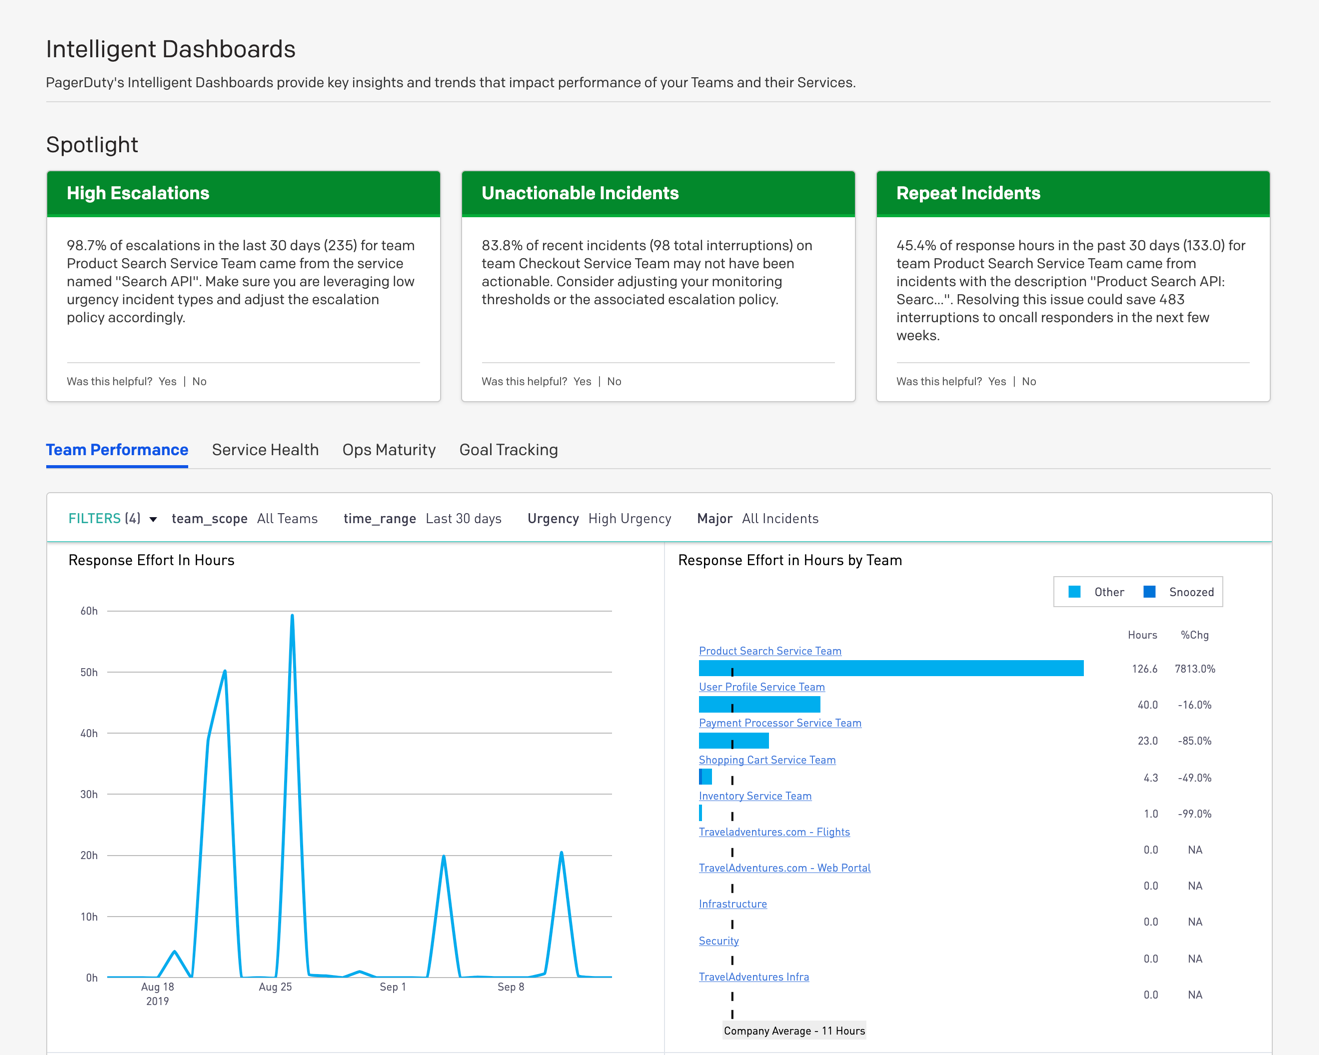Open User Profile Service Team link

coord(761,687)
